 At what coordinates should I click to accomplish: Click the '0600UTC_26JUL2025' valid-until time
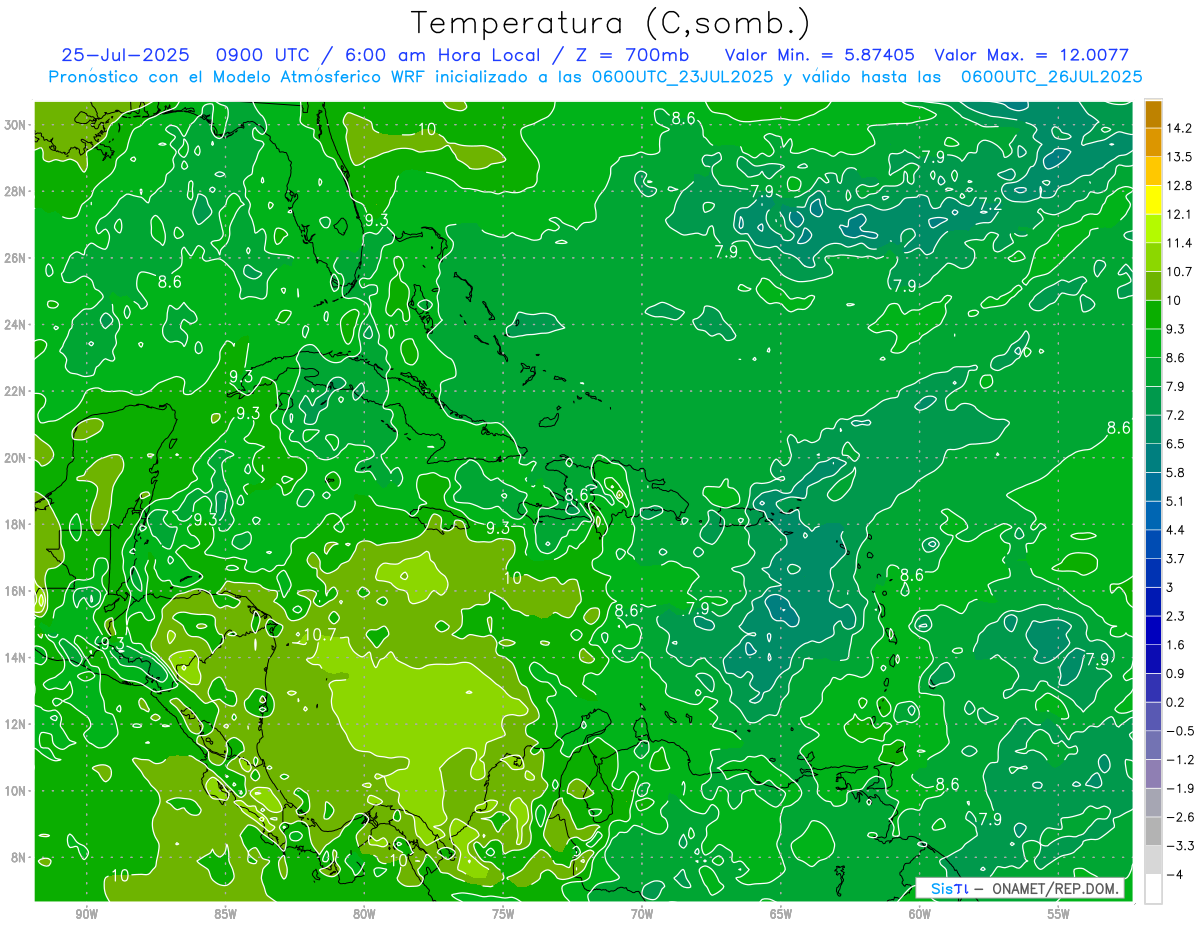[x=1051, y=76]
